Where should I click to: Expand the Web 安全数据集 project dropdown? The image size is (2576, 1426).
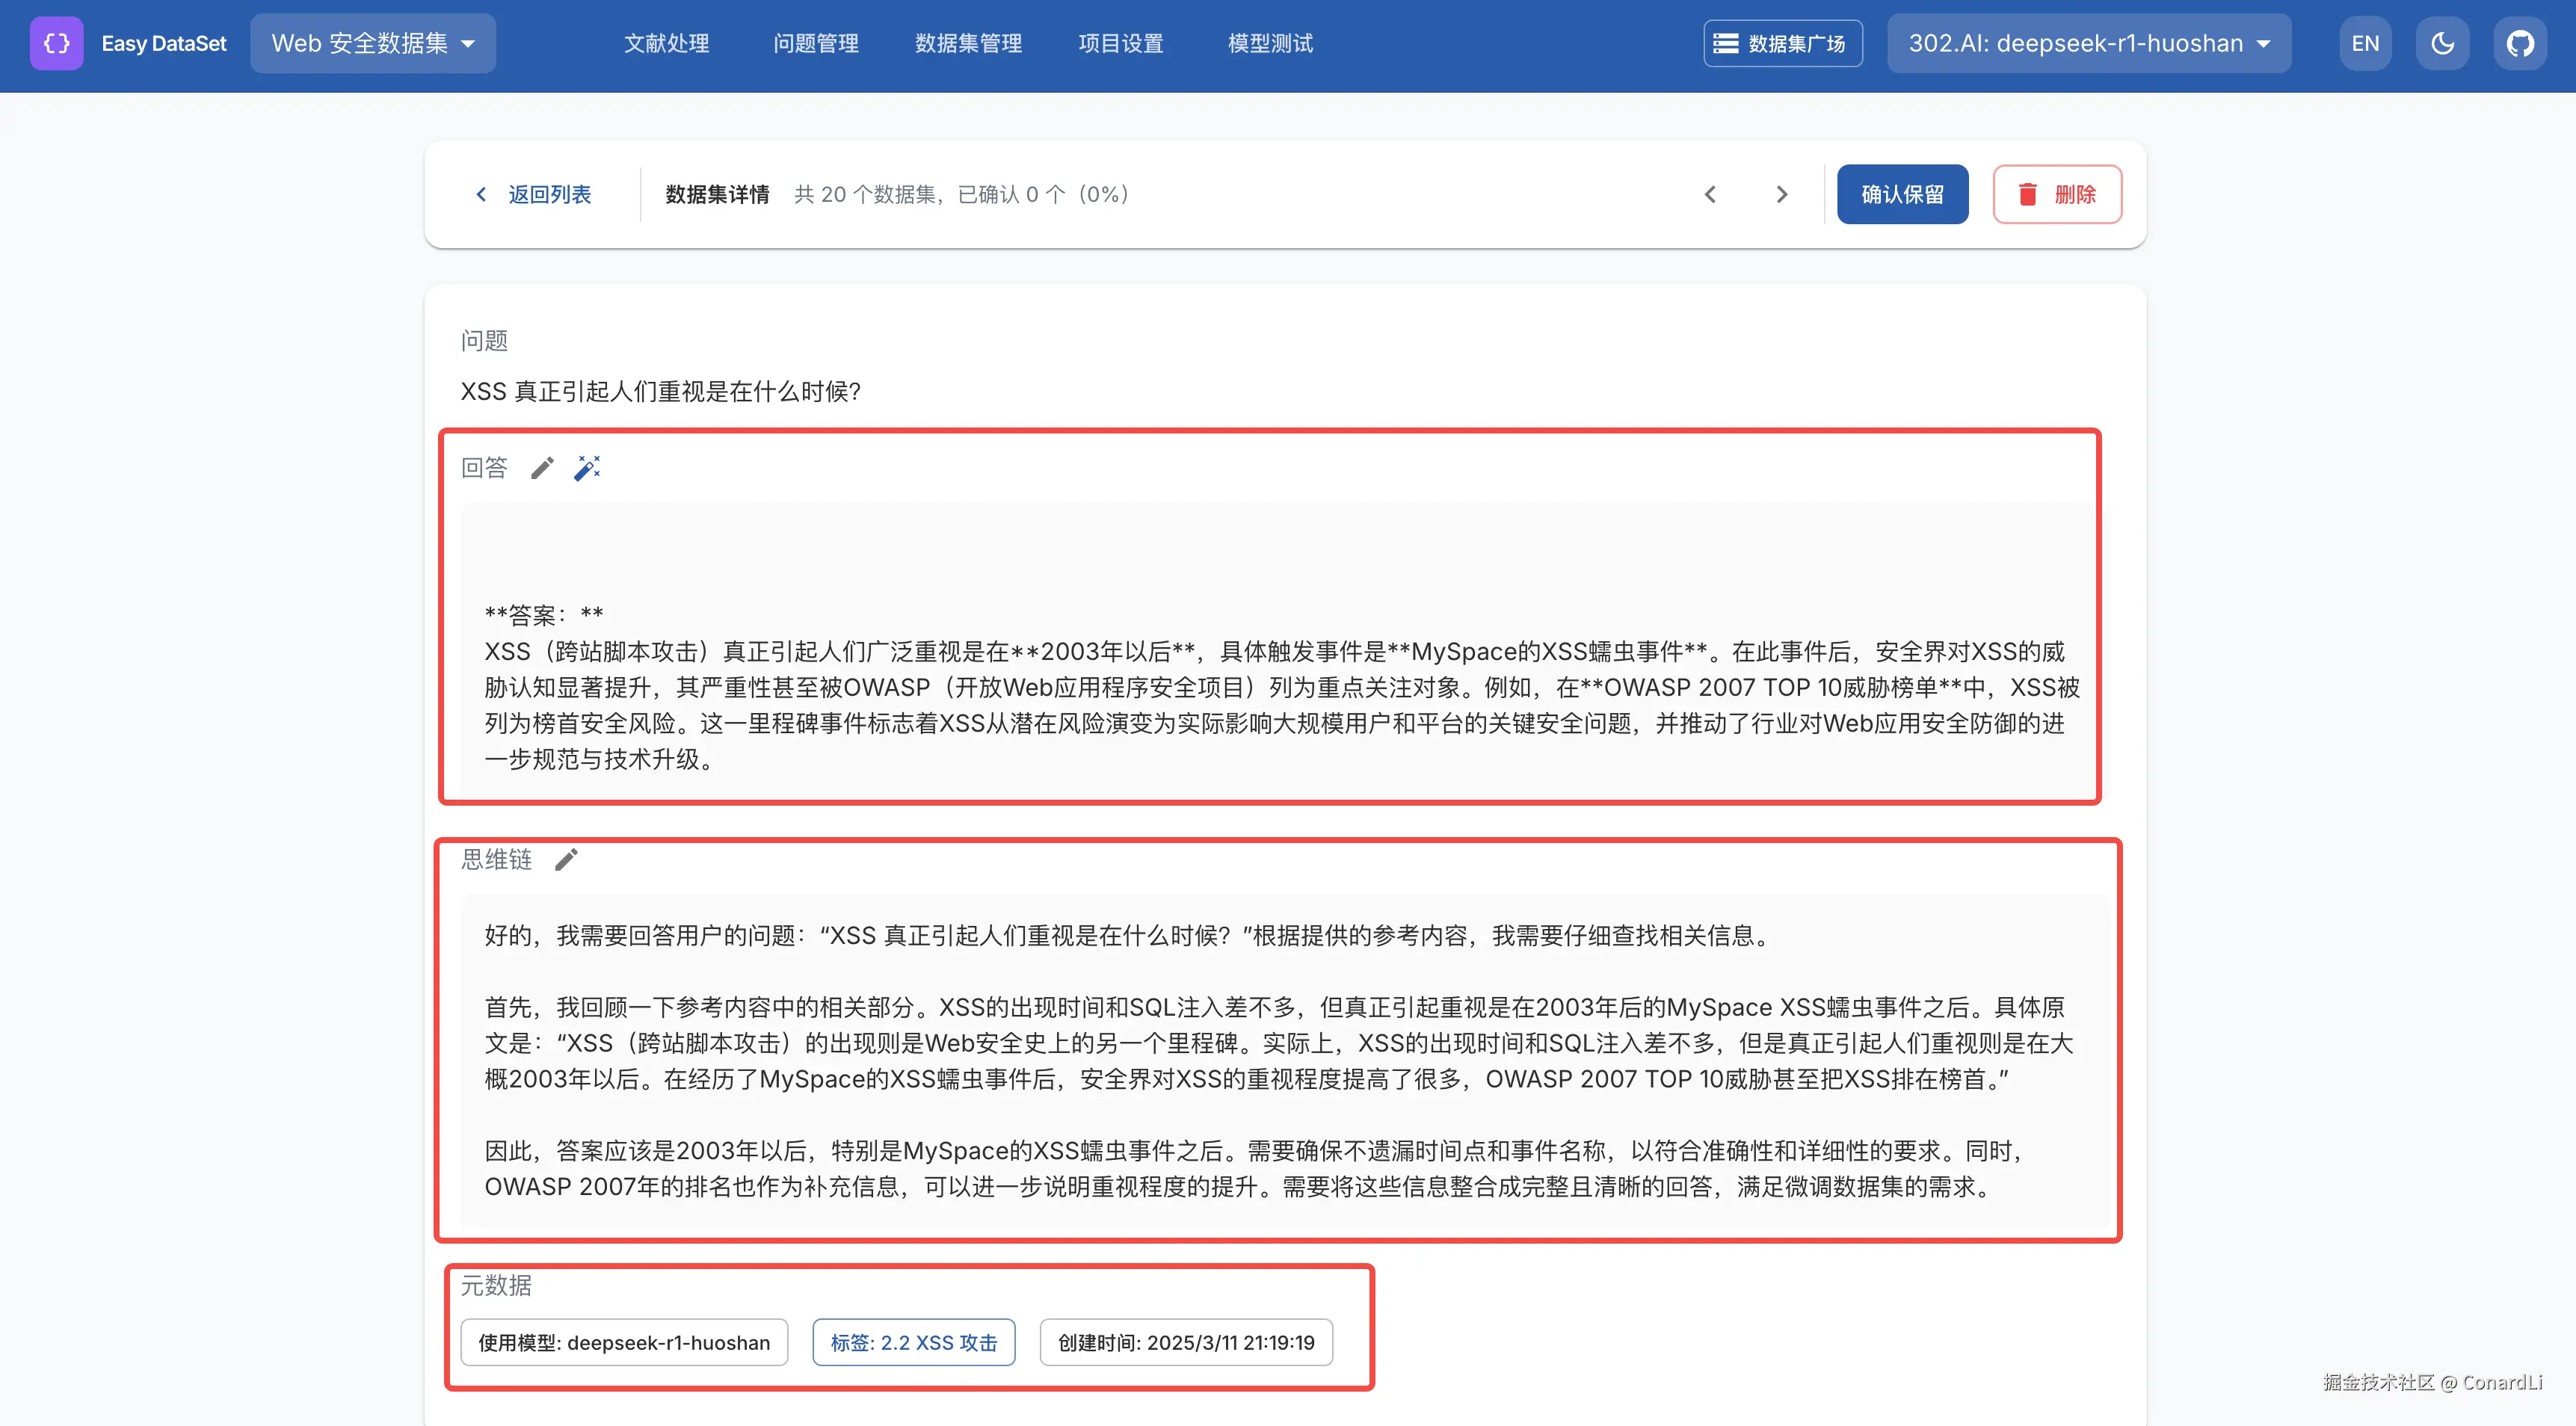pos(372,43)
